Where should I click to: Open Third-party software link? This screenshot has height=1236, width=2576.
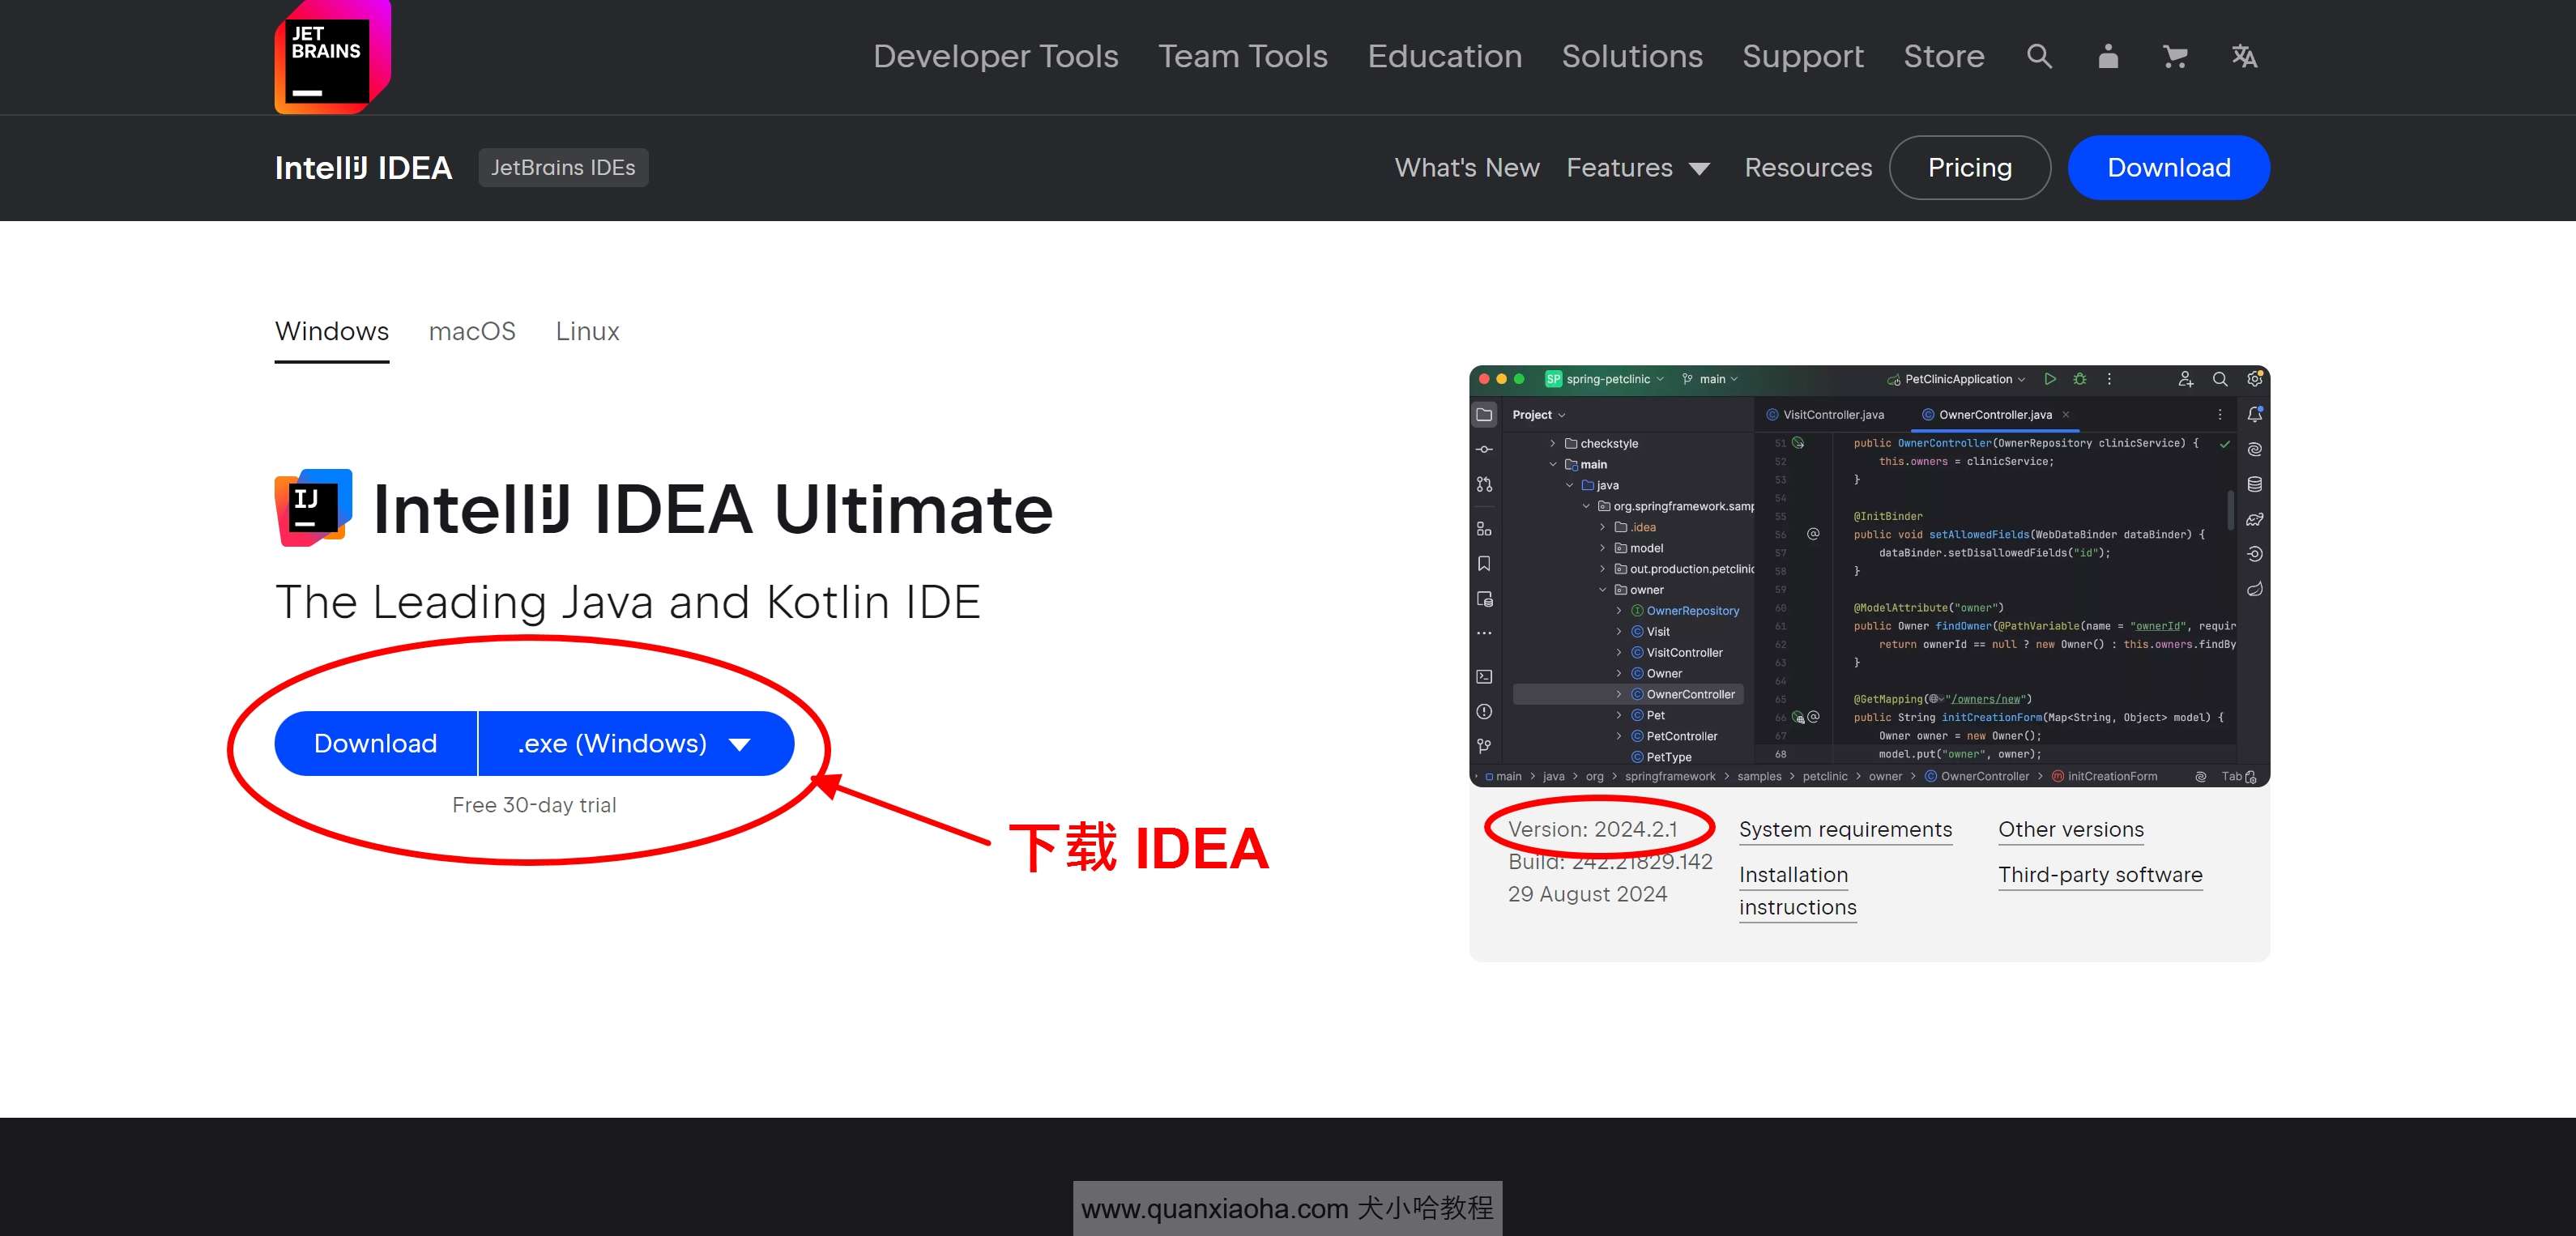2100,875
